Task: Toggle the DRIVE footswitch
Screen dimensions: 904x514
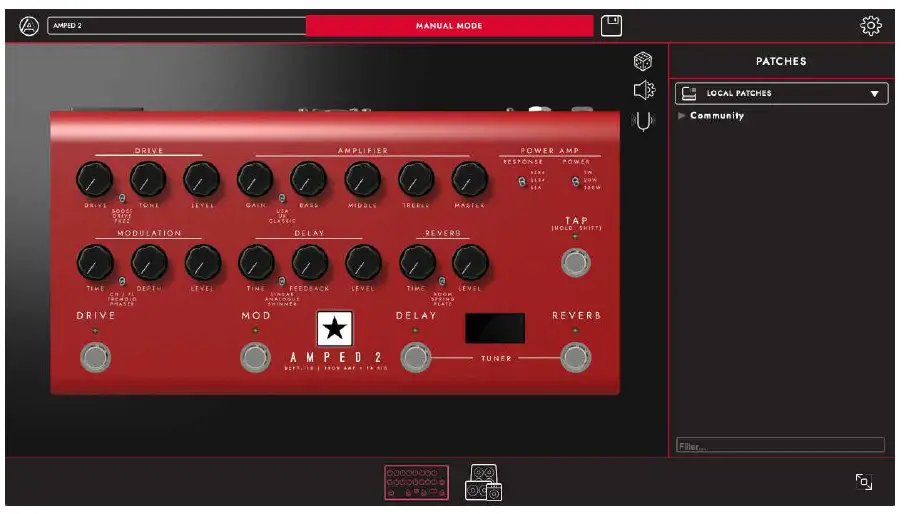Action: (95, 357)
